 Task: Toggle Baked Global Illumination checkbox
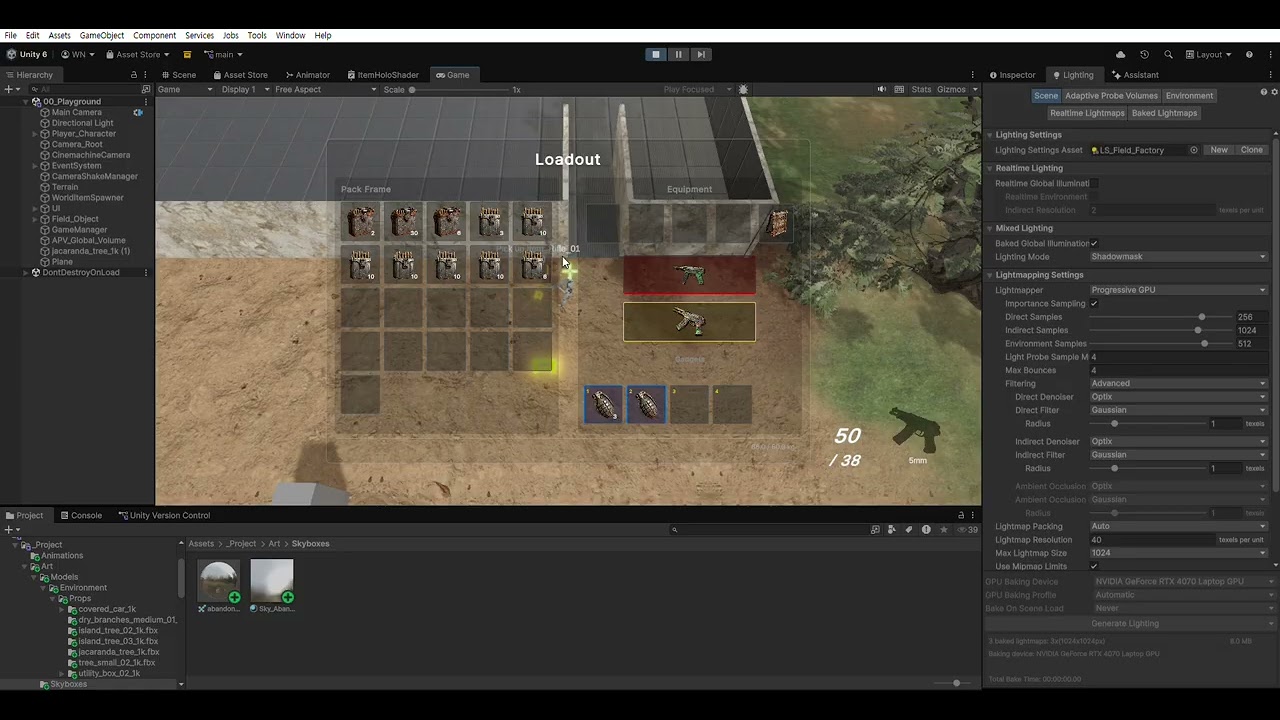1094,243
